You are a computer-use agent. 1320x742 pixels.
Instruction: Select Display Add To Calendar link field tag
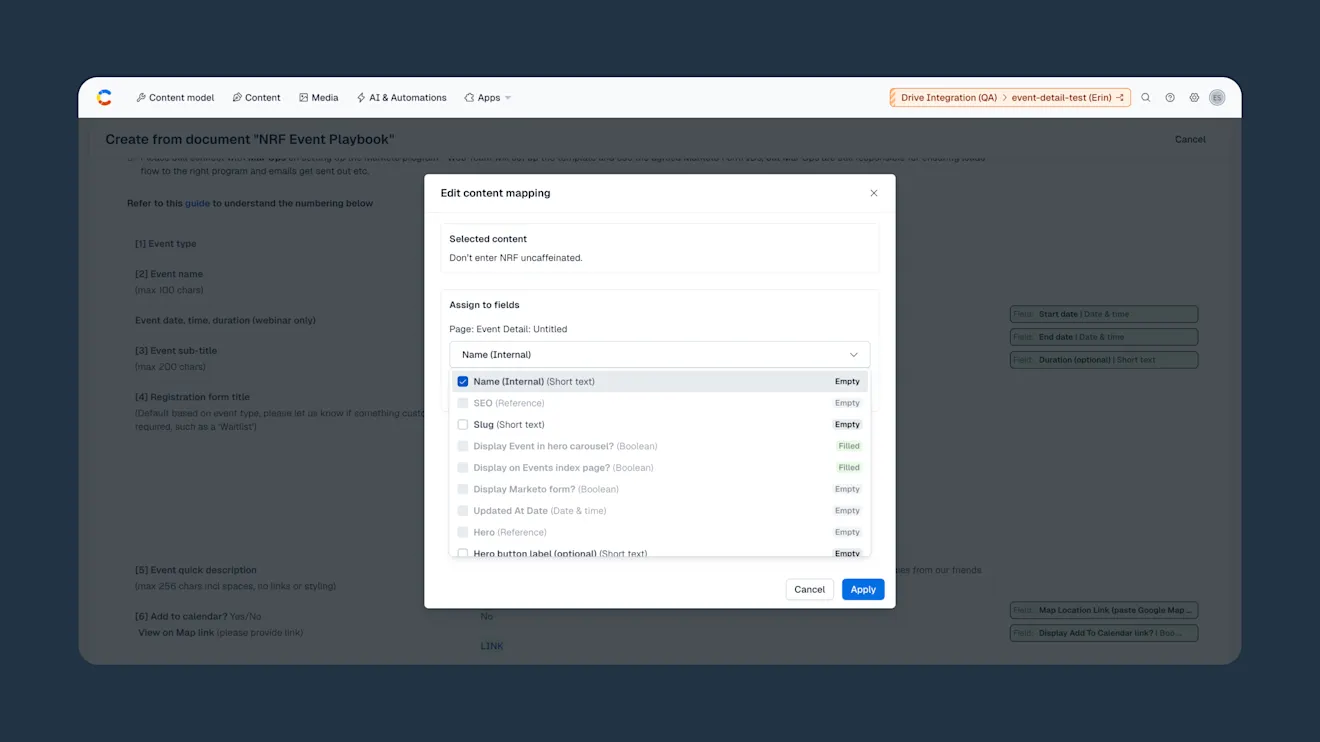[1104, 633]
